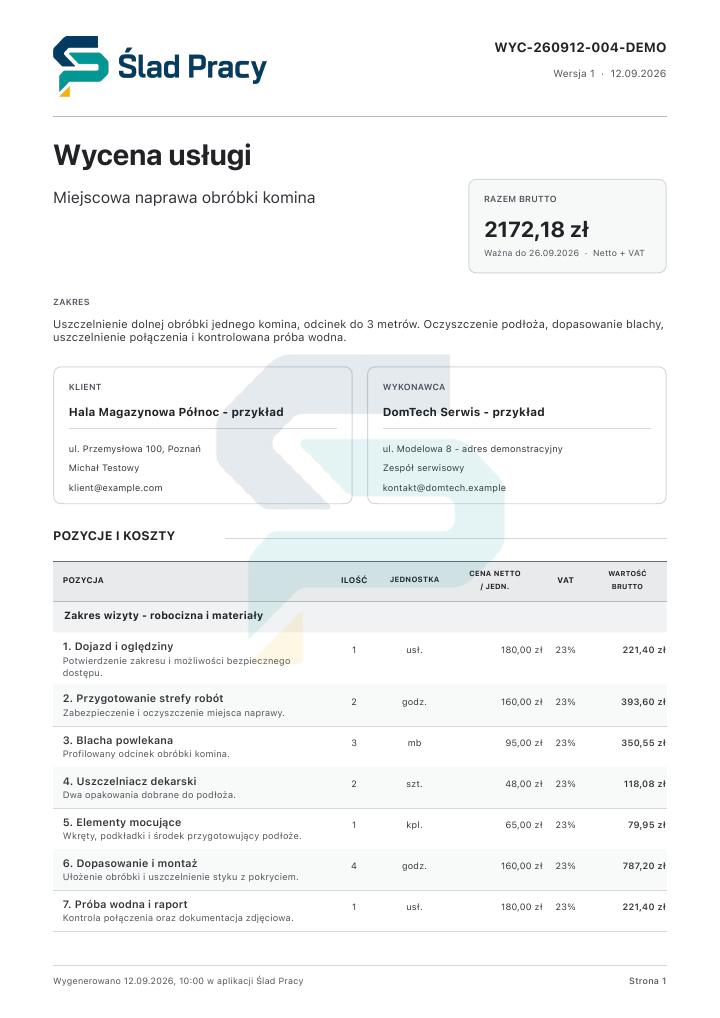Click the JEDNOSTKA column header

coord(414,579)
